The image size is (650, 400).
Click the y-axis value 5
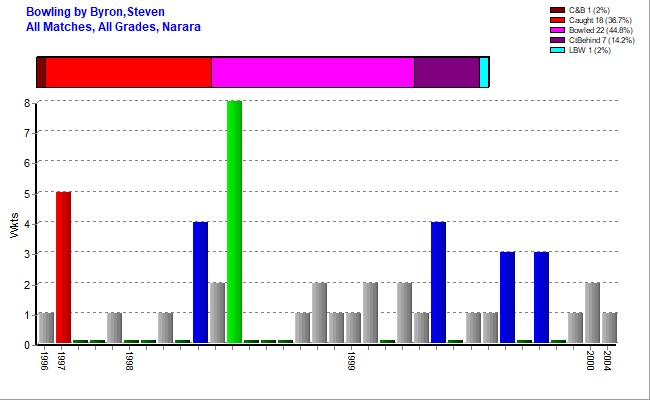tap(27, 194)
